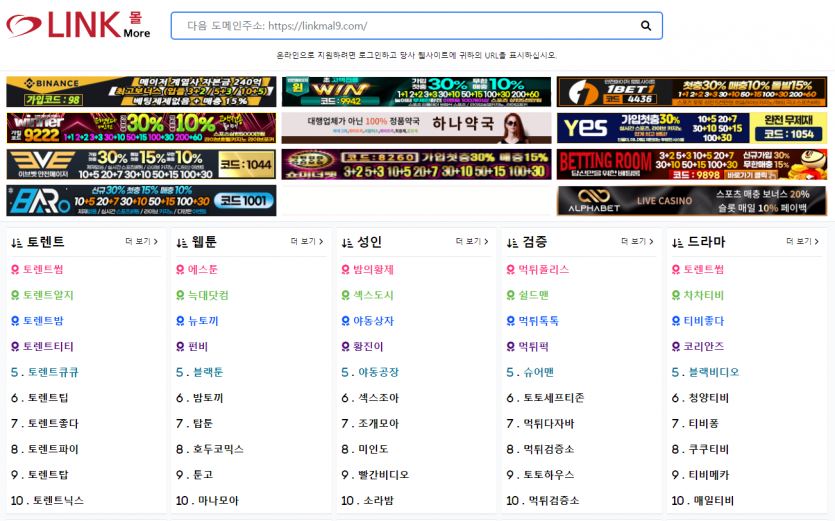835x521 pixels.
Task: Open the 토토세프티존 link
Action: 553,398
